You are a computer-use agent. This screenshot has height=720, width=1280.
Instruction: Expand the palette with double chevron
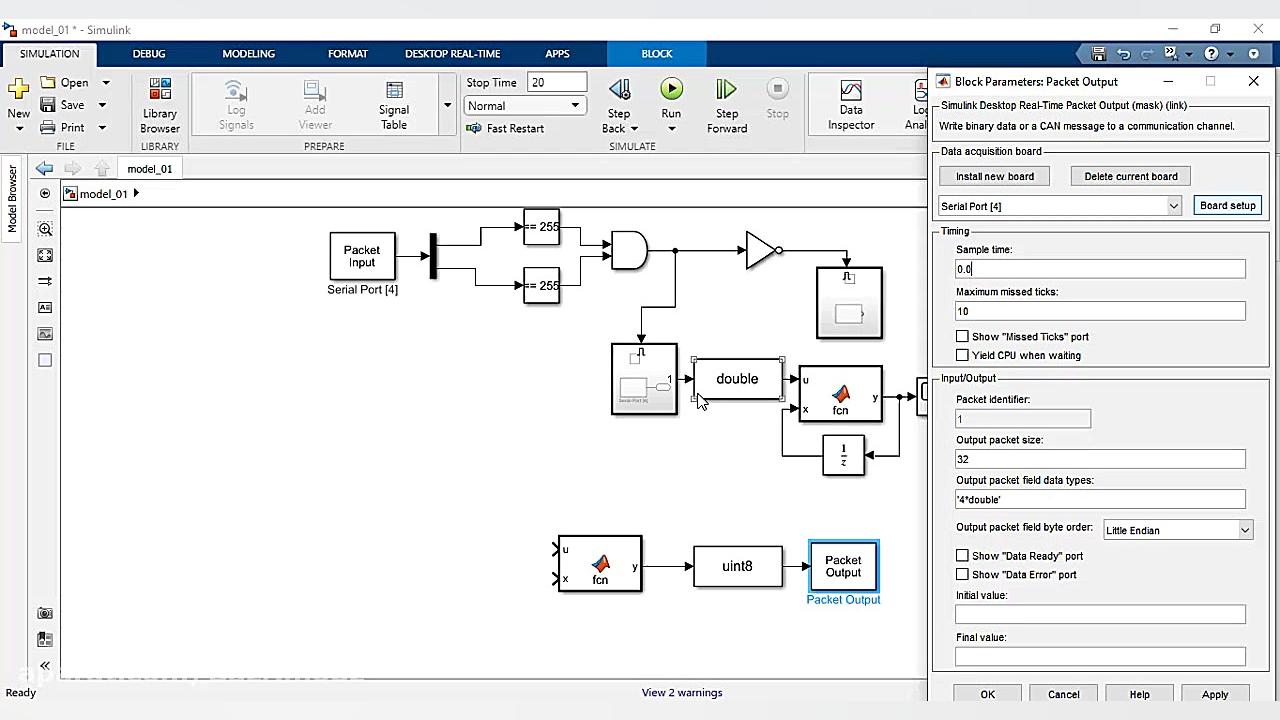pyautogui.click(x=45, y=665)
